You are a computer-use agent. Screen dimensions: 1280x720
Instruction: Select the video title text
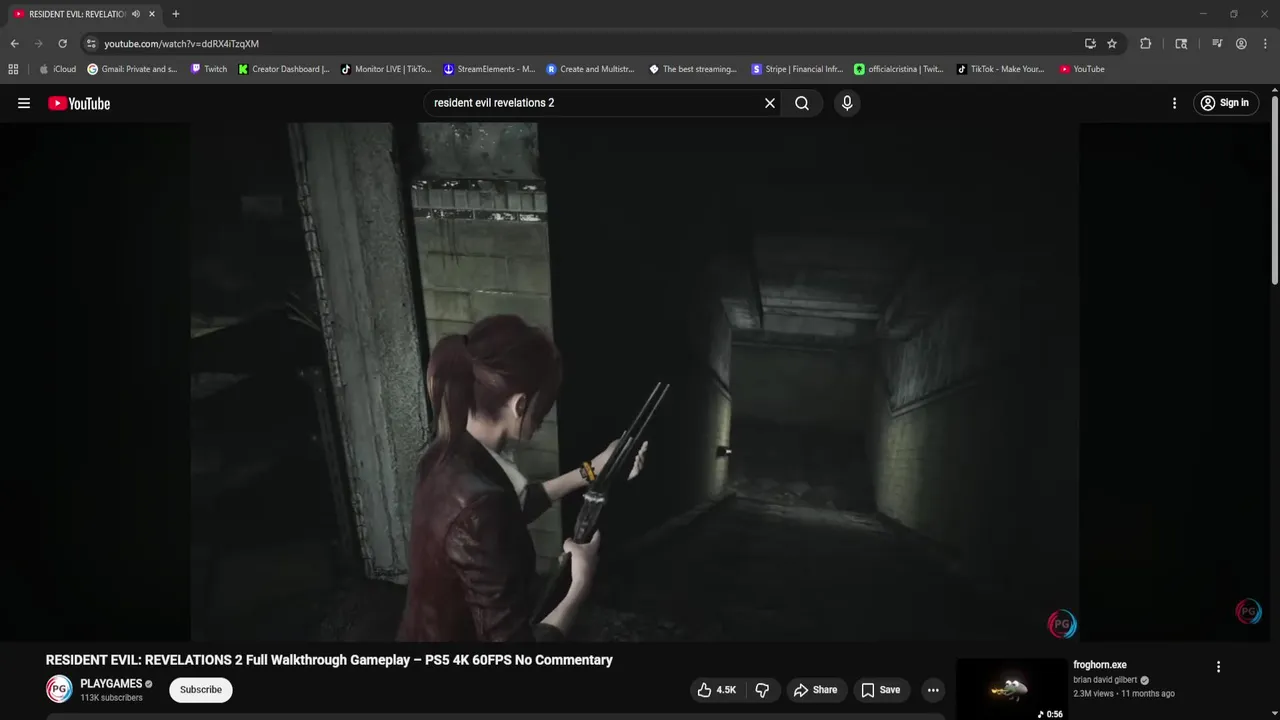coord(329,660)
